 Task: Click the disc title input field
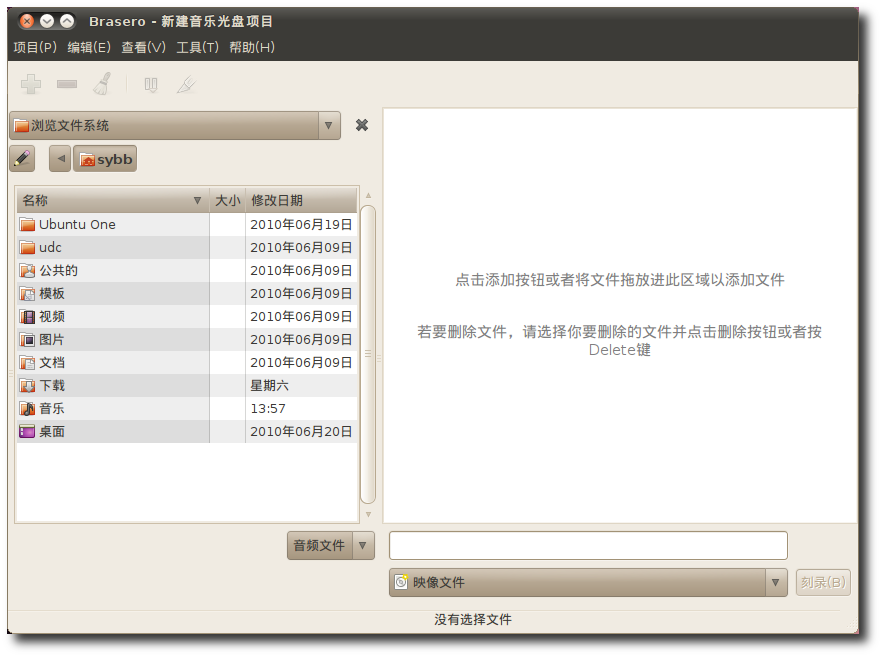(x=588, y=546)
